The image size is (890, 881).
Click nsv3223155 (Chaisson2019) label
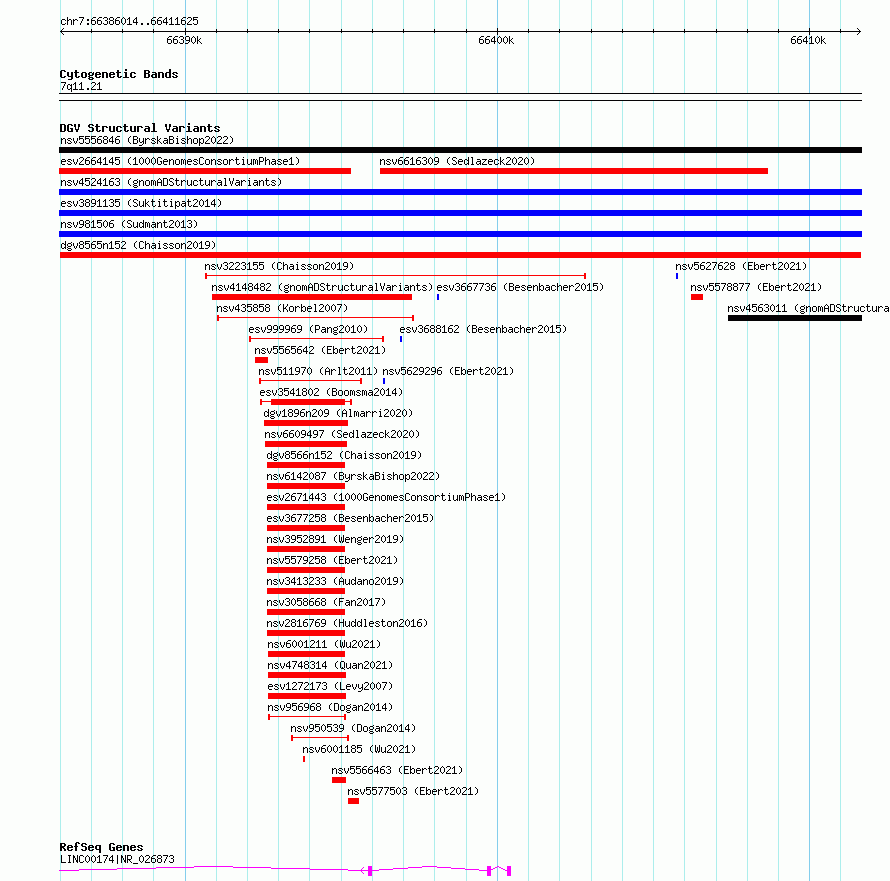[279, 266]
